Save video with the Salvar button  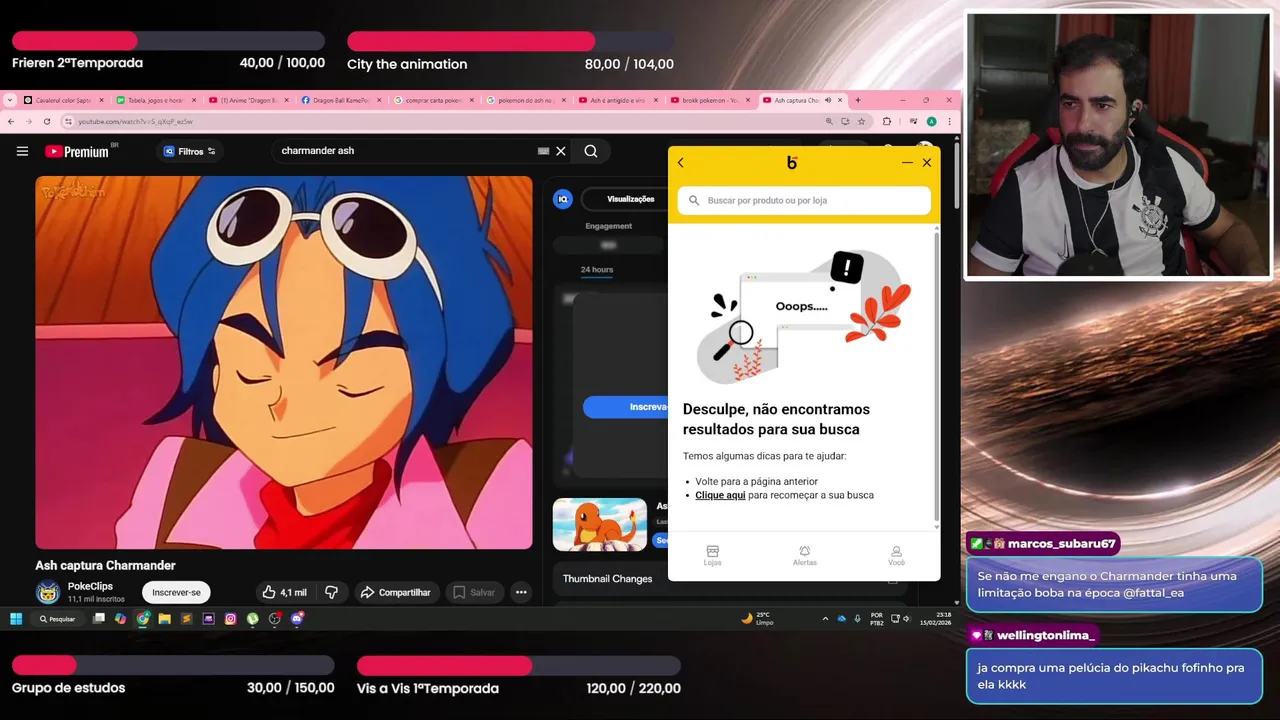coord(474,592)
